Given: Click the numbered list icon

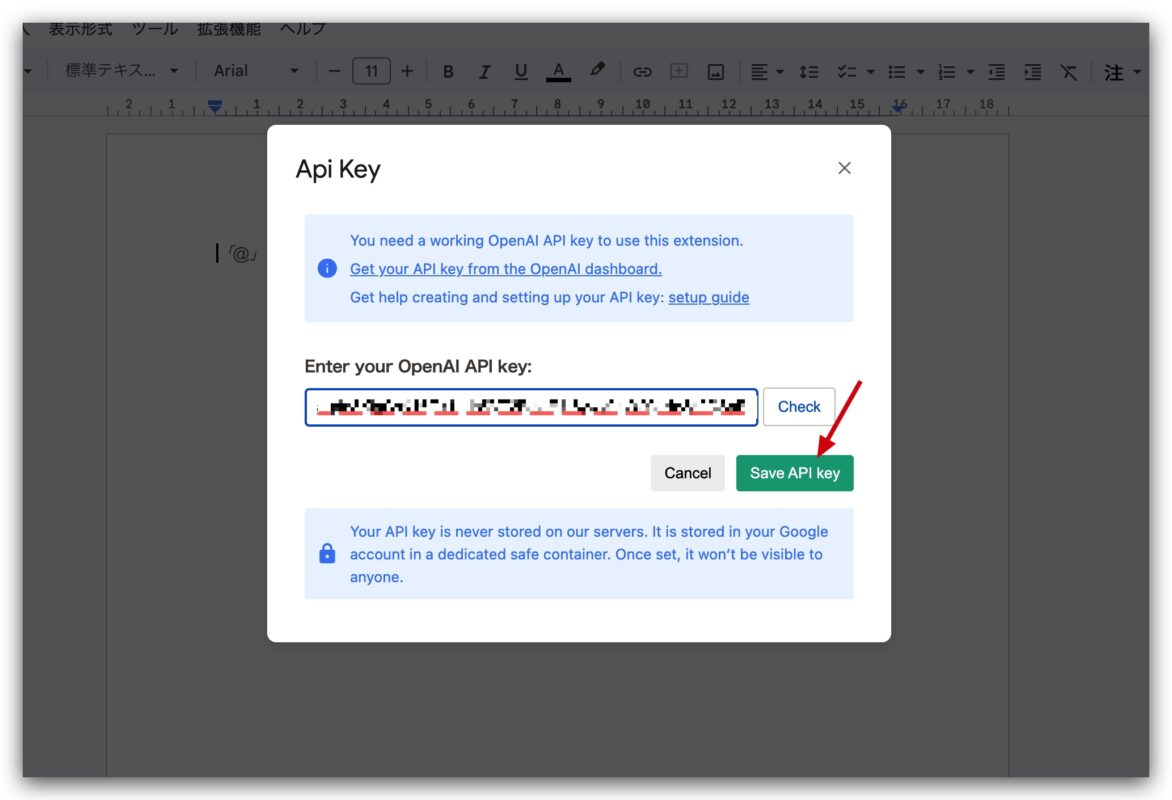Looking at the screenshot, I should tap(946, 72).
